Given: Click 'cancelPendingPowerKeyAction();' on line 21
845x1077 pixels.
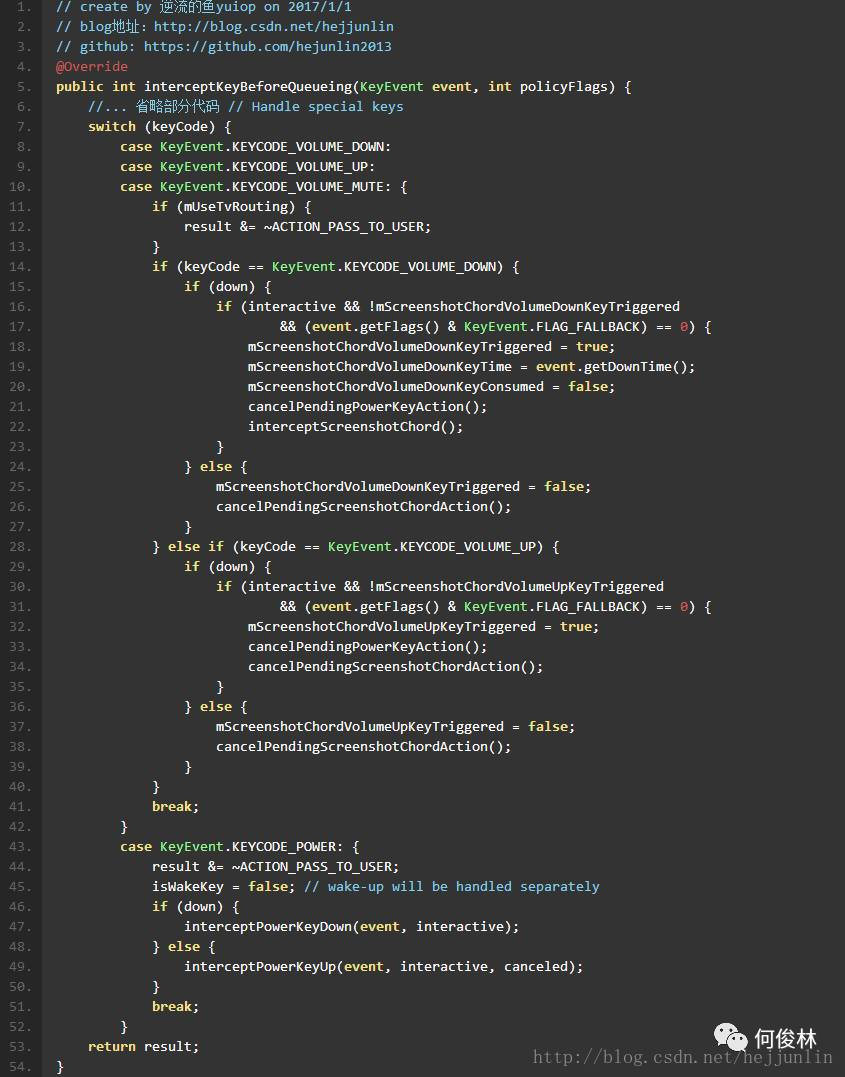Looking at the screenshot, I should click(368, 407).
